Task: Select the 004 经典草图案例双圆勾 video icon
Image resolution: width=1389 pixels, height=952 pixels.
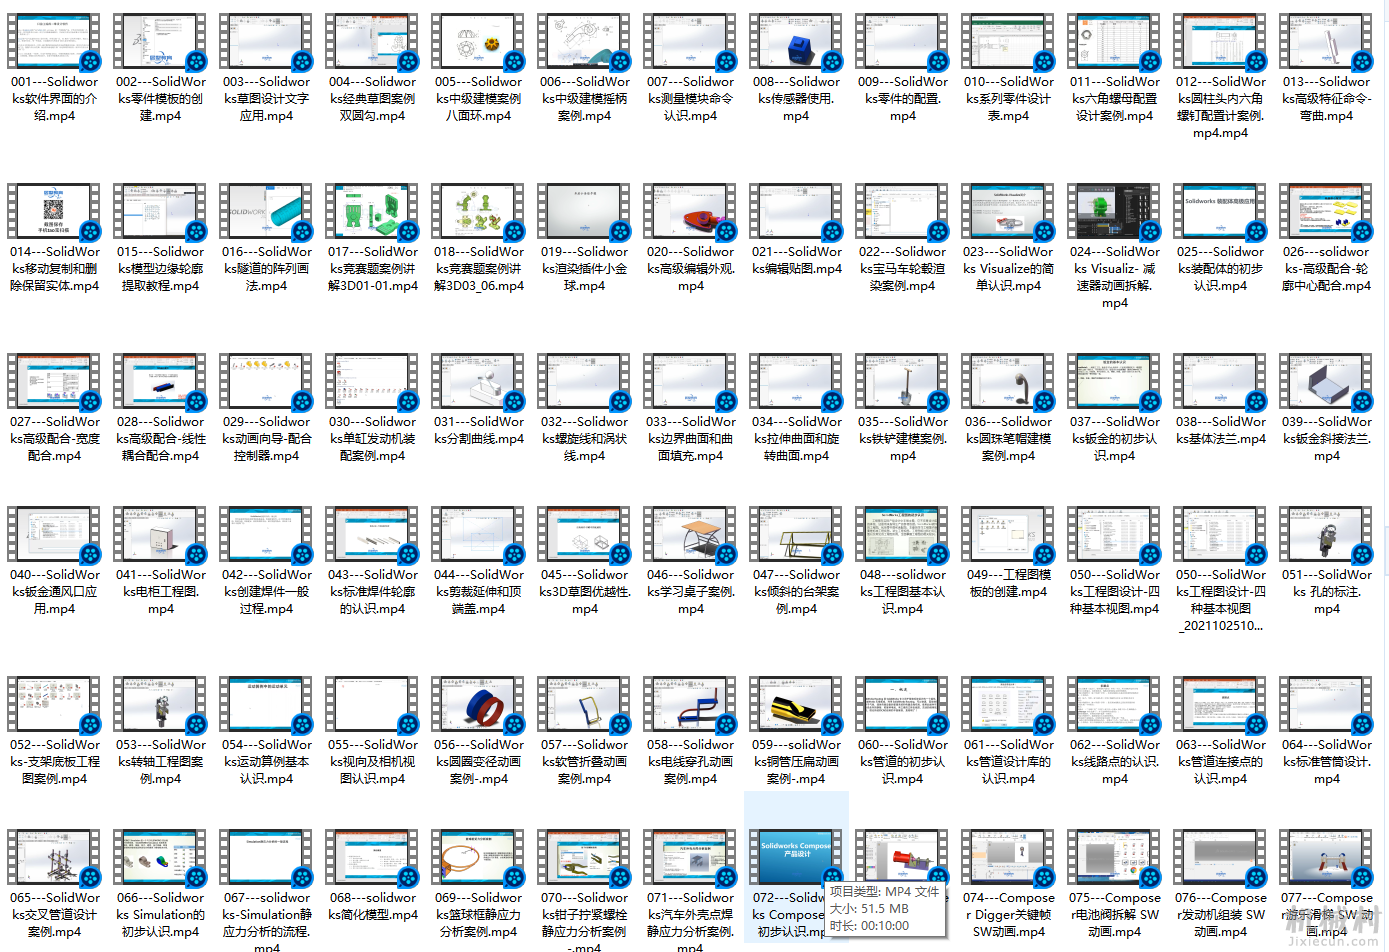Action: pos(372,42)
